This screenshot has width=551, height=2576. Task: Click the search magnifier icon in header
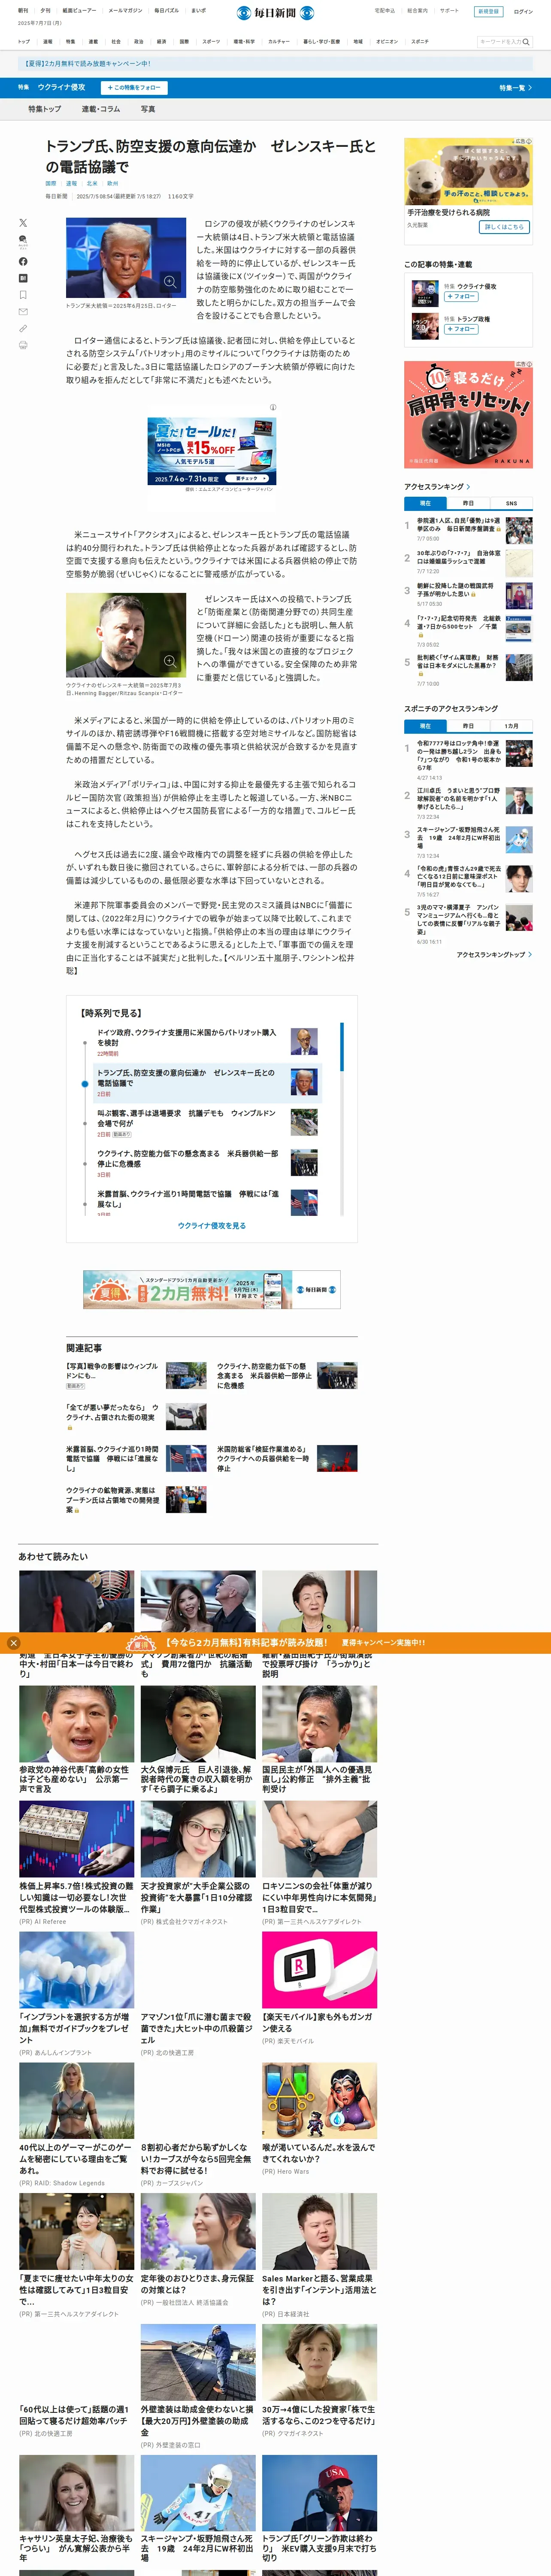[526, 42]
